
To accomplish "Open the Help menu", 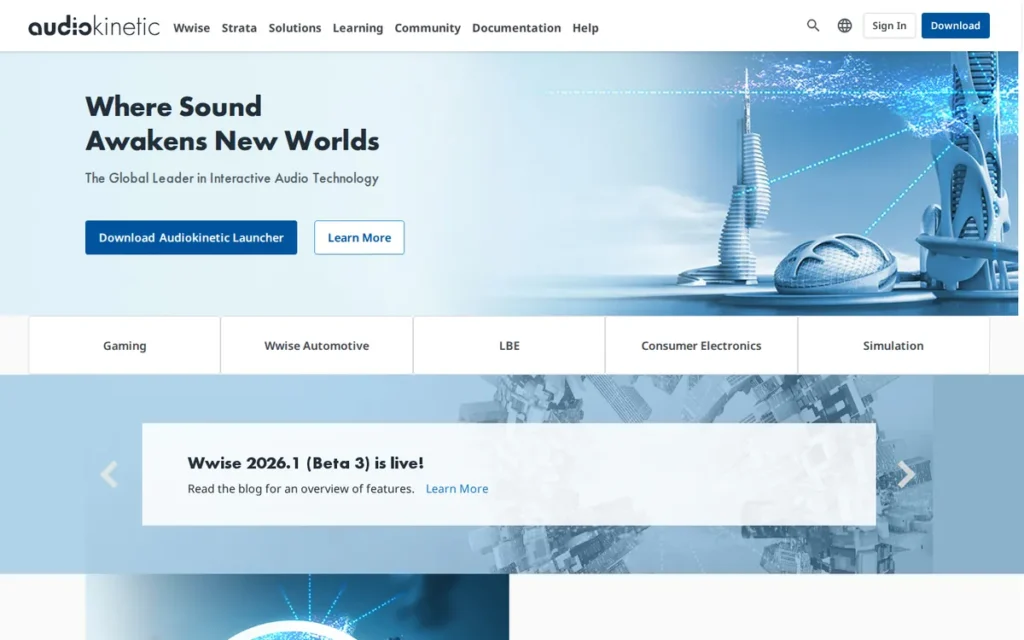I will pos(585,28).
